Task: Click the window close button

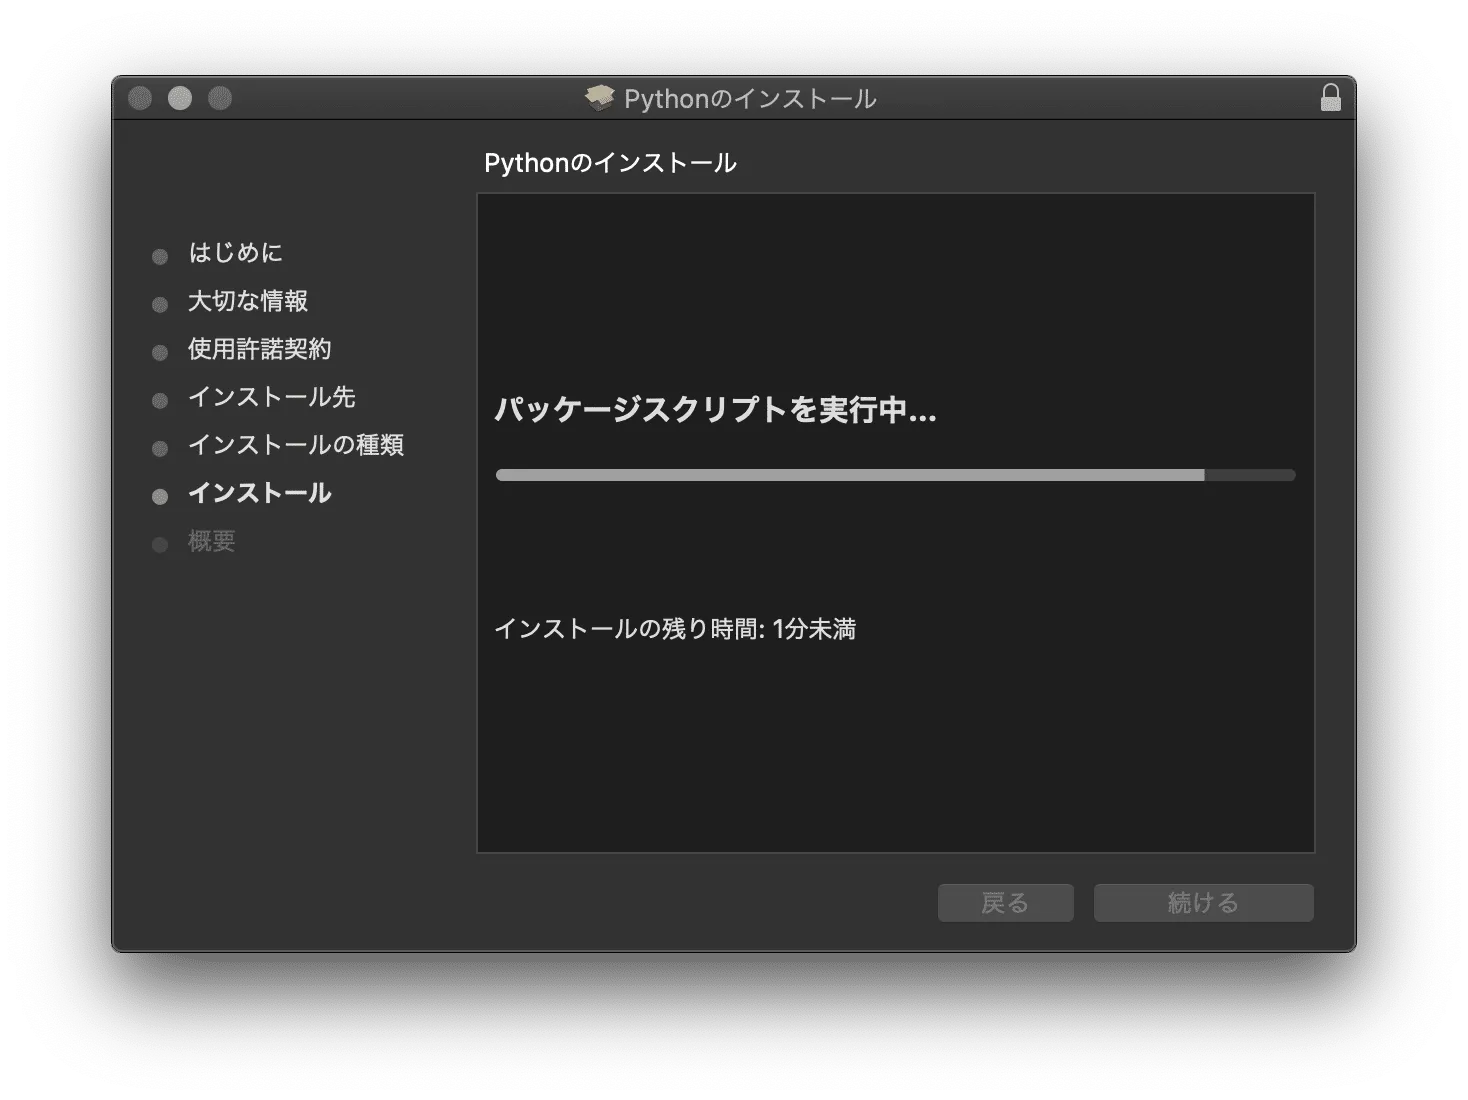Action: coord(140,98)
